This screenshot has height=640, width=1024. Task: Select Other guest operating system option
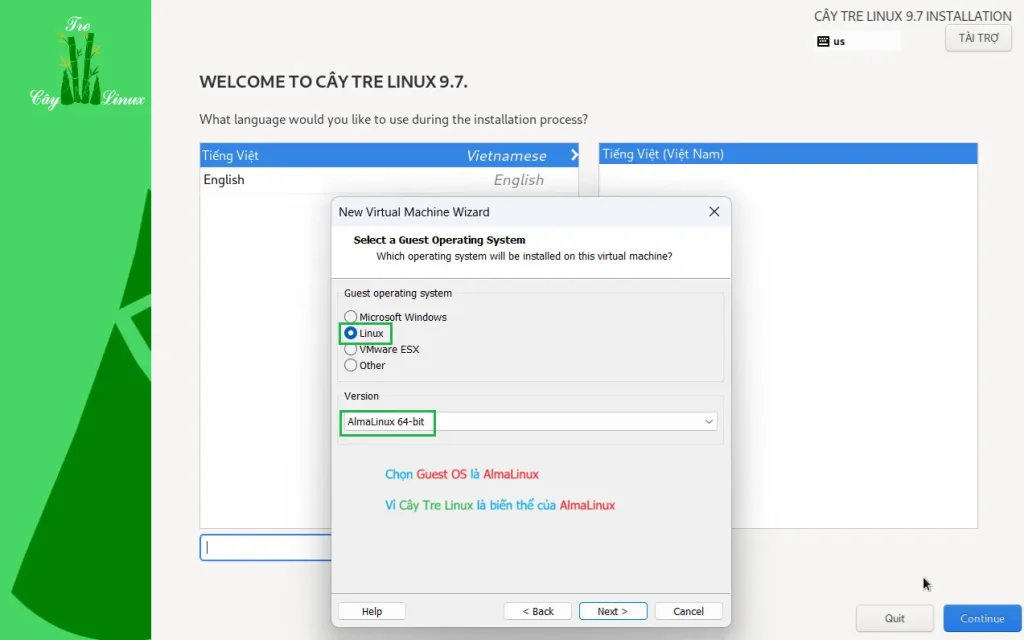click(x=351, y=365)
